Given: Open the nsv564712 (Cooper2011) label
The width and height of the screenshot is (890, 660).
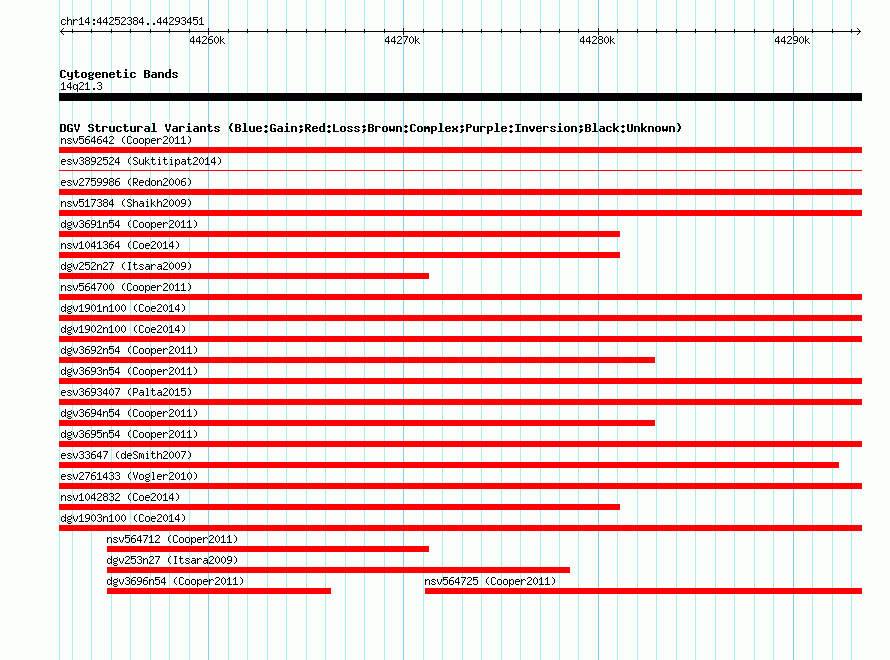Looking at the screenshot, I should click(x=173, y=539).
